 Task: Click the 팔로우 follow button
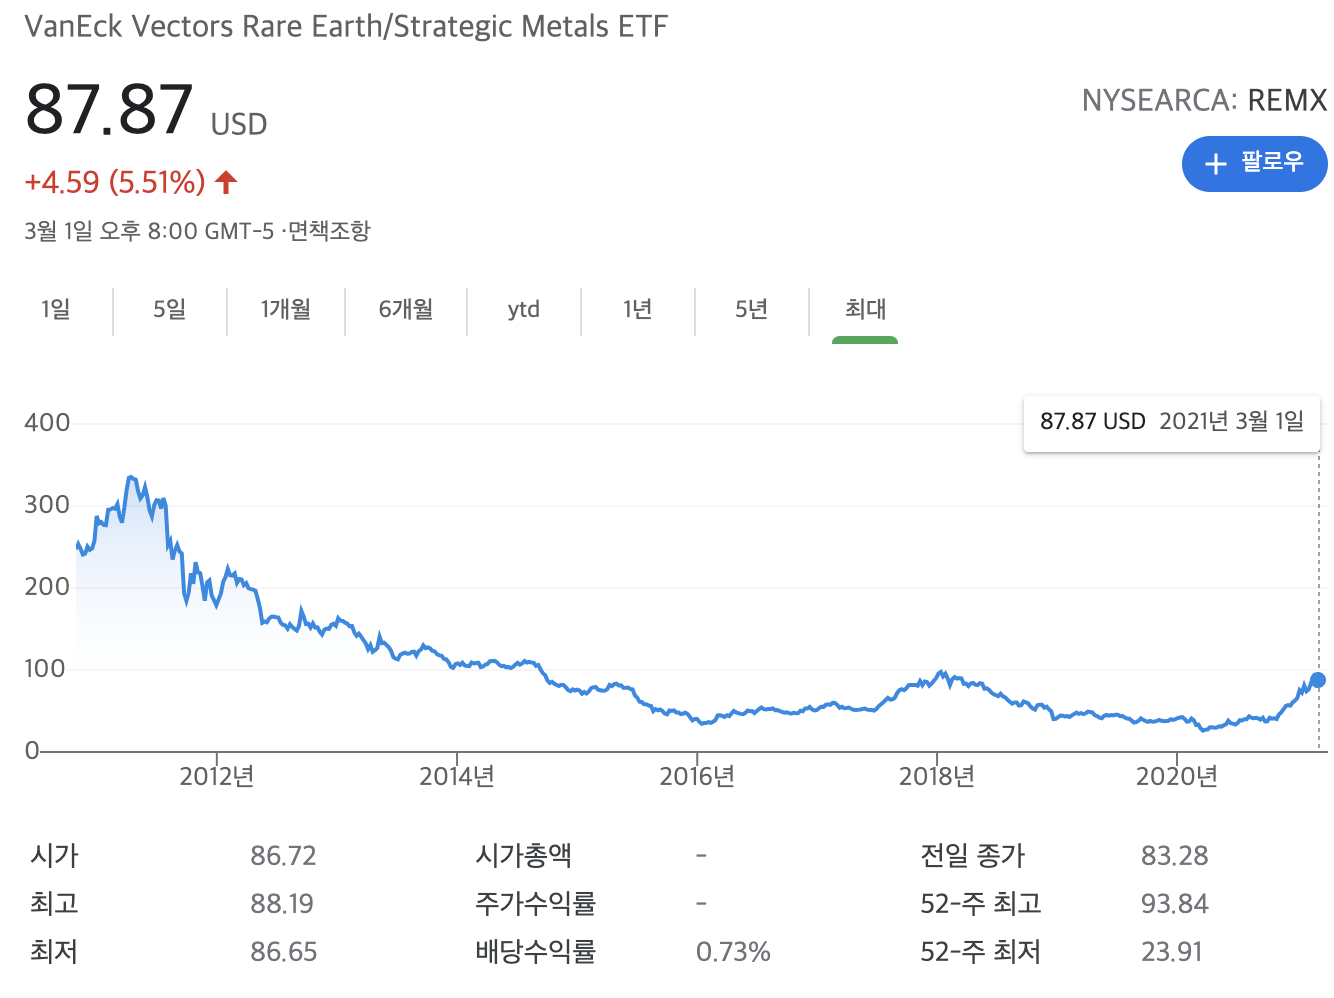(x=1254, y=164)
